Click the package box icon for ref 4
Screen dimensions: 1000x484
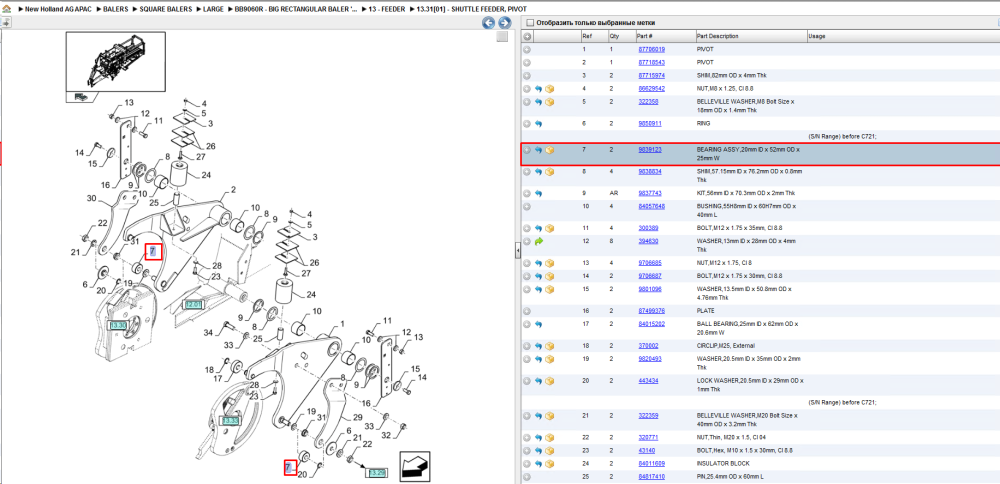(549, 89)
